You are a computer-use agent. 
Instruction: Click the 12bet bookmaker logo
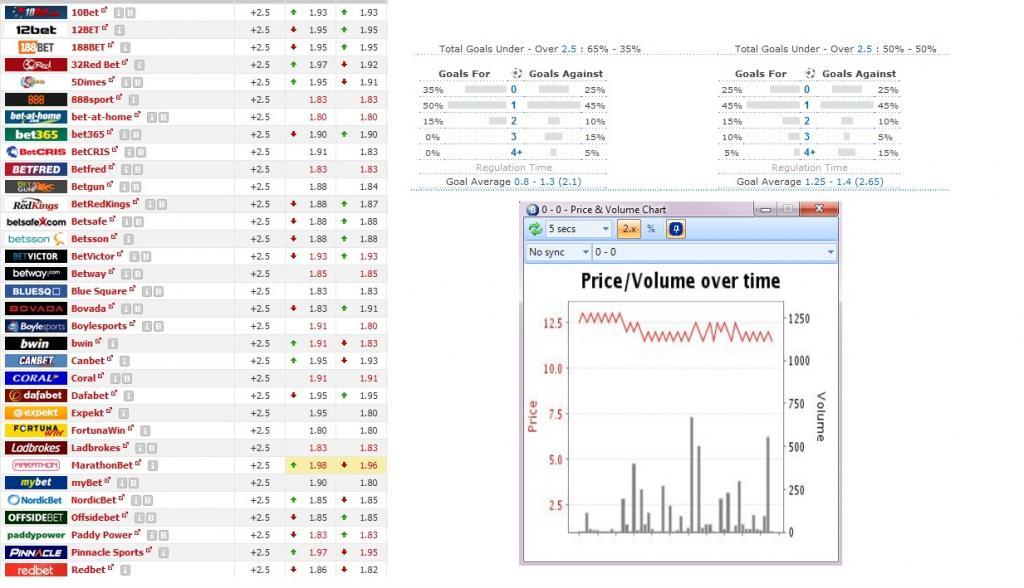(36, 29)
